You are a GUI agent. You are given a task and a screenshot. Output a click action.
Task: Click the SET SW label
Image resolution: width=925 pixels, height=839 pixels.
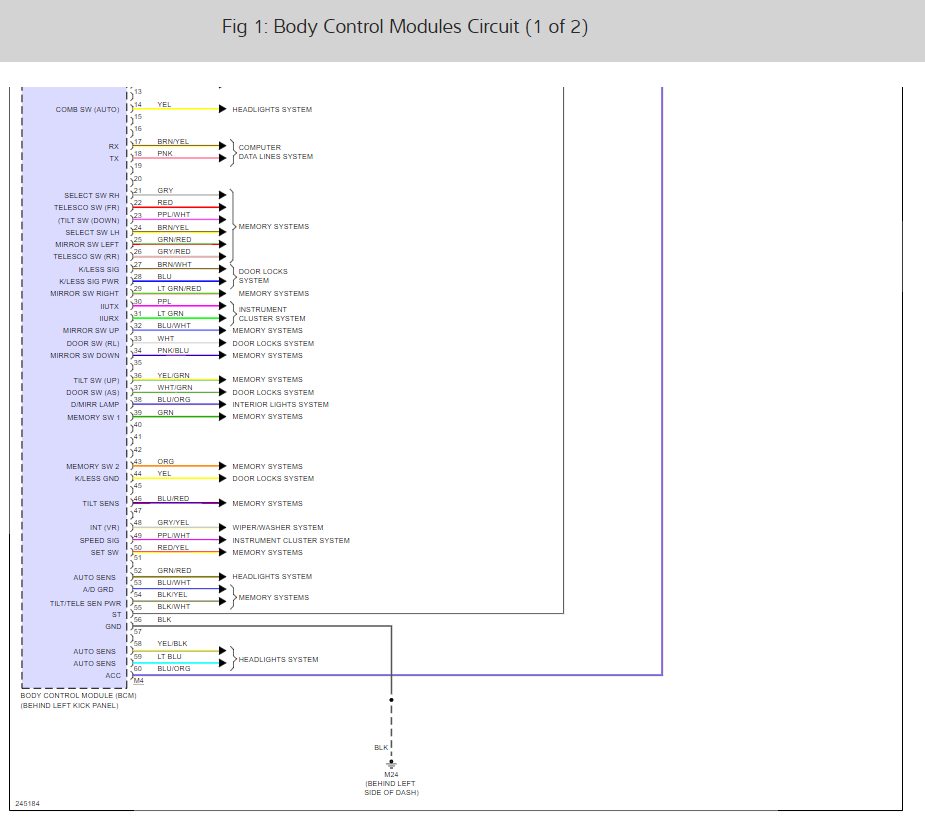(104, 553)
